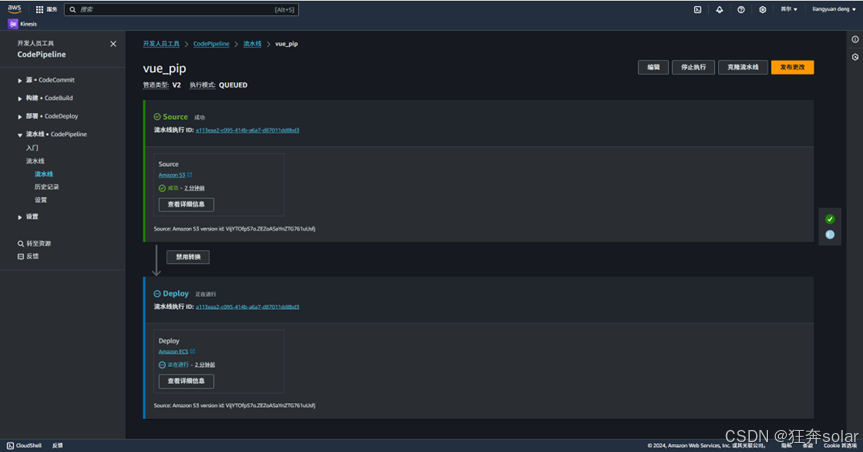The image size is (863, 452).
Task: Click the vue_pip pipeline title text
Action: (165, 68)
